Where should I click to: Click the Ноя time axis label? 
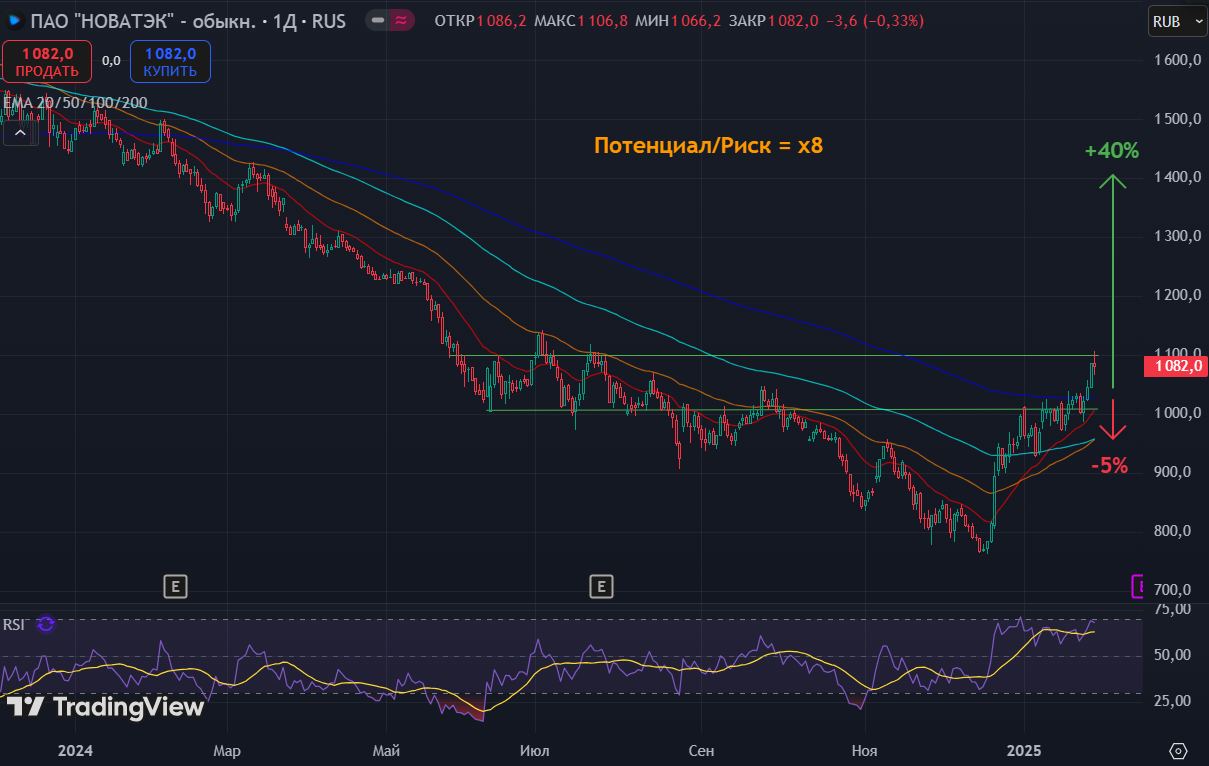pos(864,750)
